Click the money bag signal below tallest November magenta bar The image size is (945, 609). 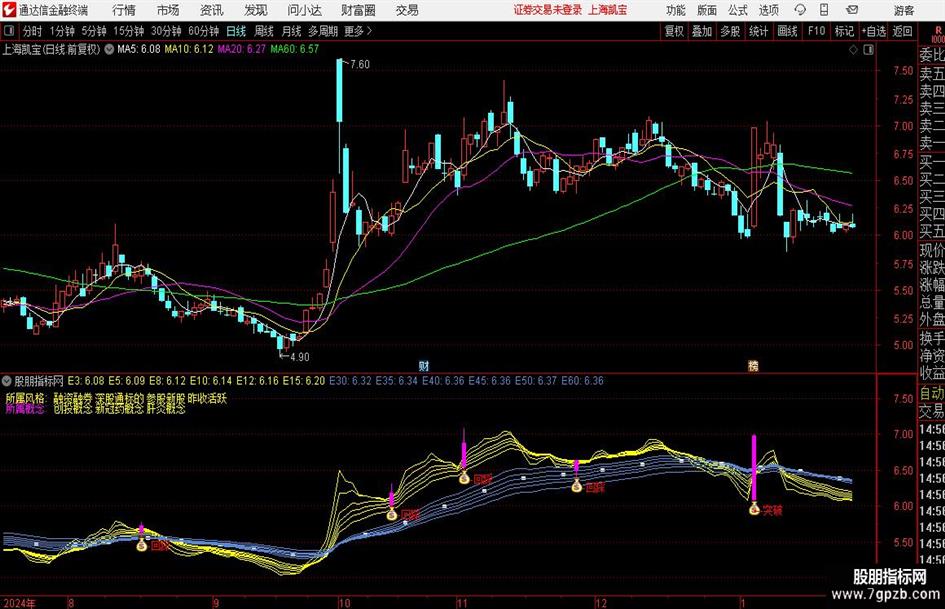[x=463, y=478]
